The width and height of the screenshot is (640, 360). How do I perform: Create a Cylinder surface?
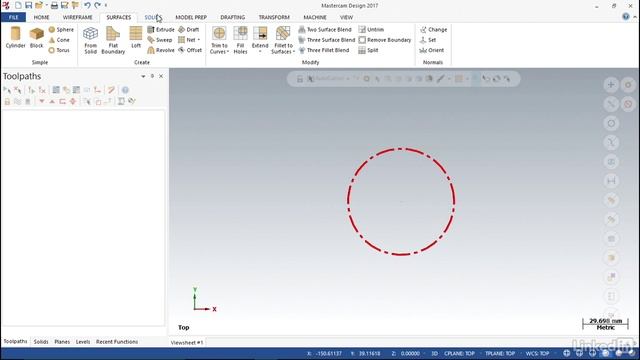(16, 38)
